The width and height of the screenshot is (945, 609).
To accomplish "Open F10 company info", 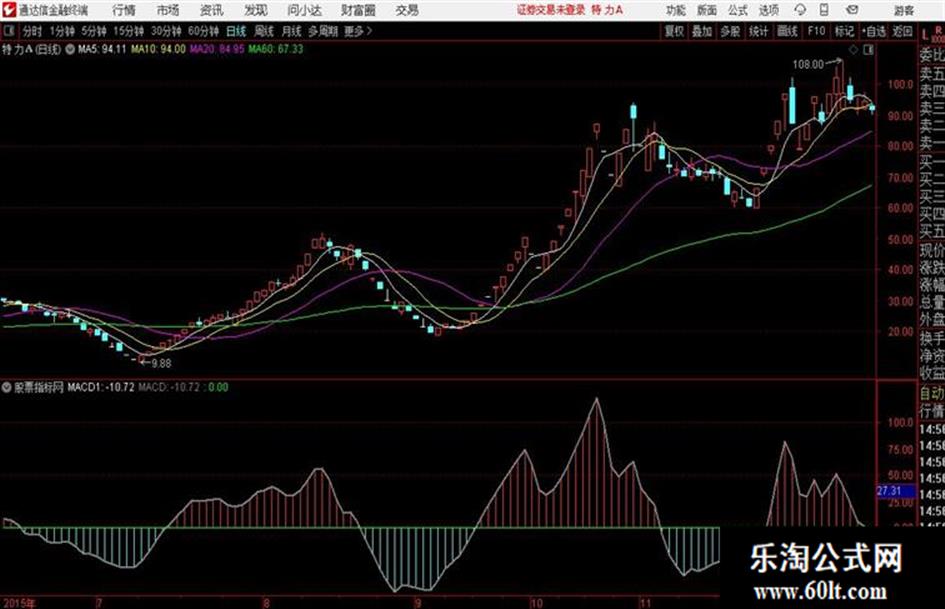I will [x=816, y=31].
